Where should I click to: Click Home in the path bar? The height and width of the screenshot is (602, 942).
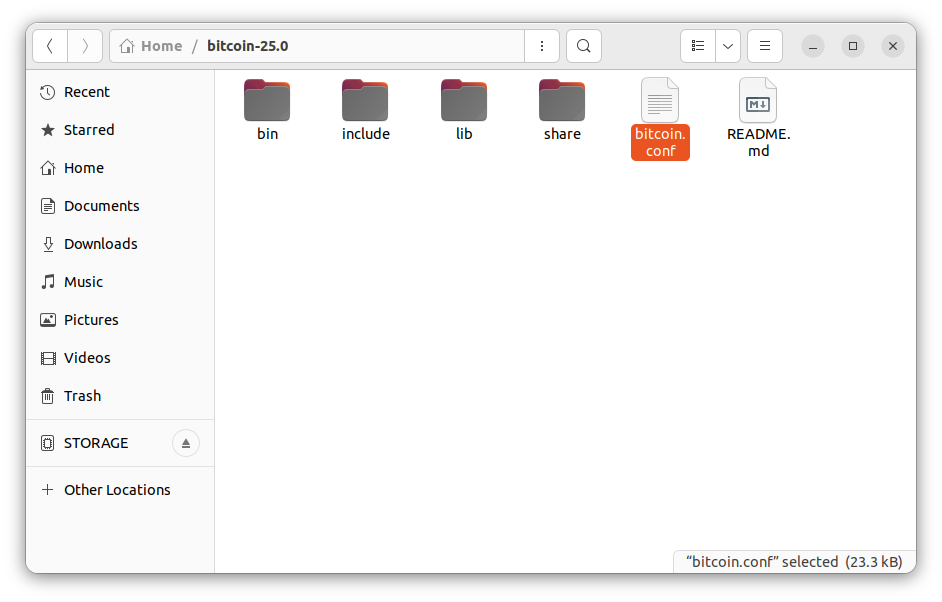(x=151, y=46)
